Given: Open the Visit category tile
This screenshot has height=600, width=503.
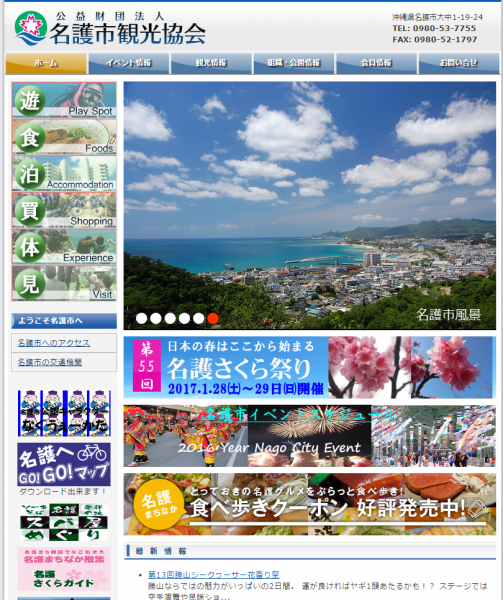Looking at the screenshot, I should (64, 283).
